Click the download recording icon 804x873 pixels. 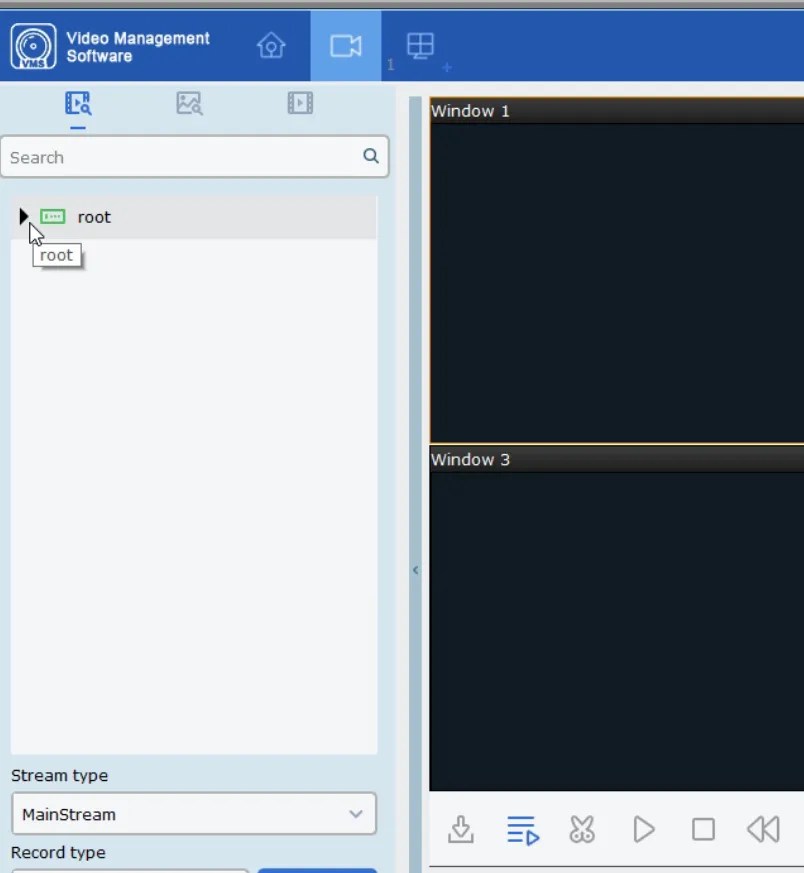(460, 829)
